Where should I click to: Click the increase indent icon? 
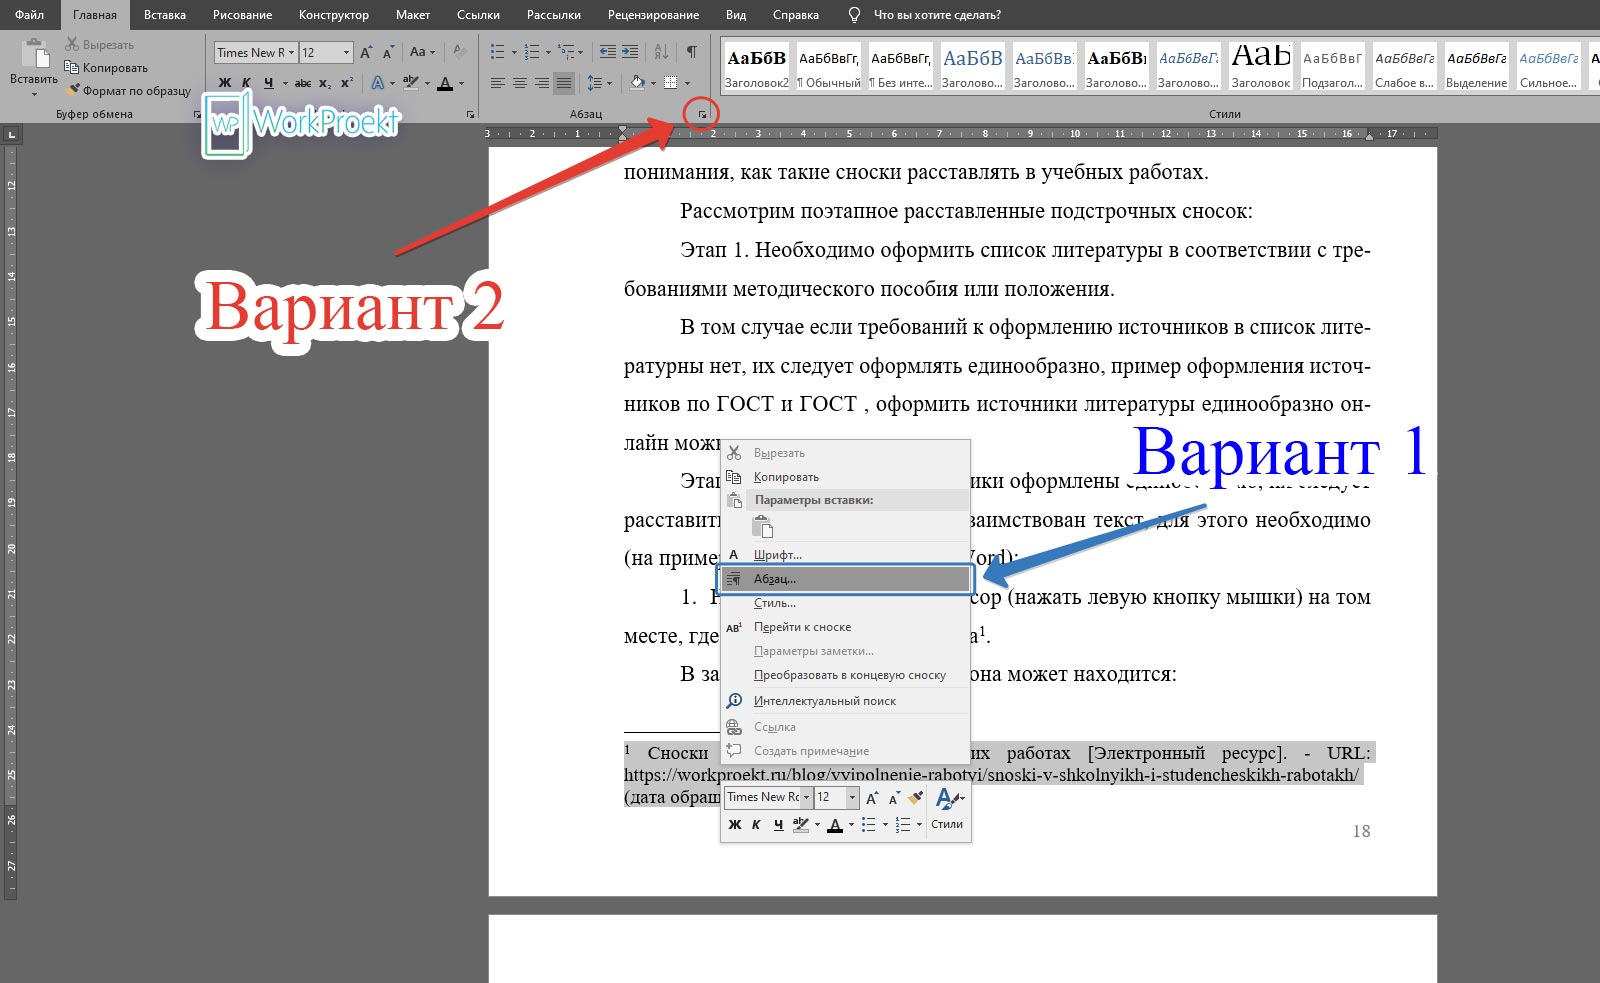coord(627,51)
